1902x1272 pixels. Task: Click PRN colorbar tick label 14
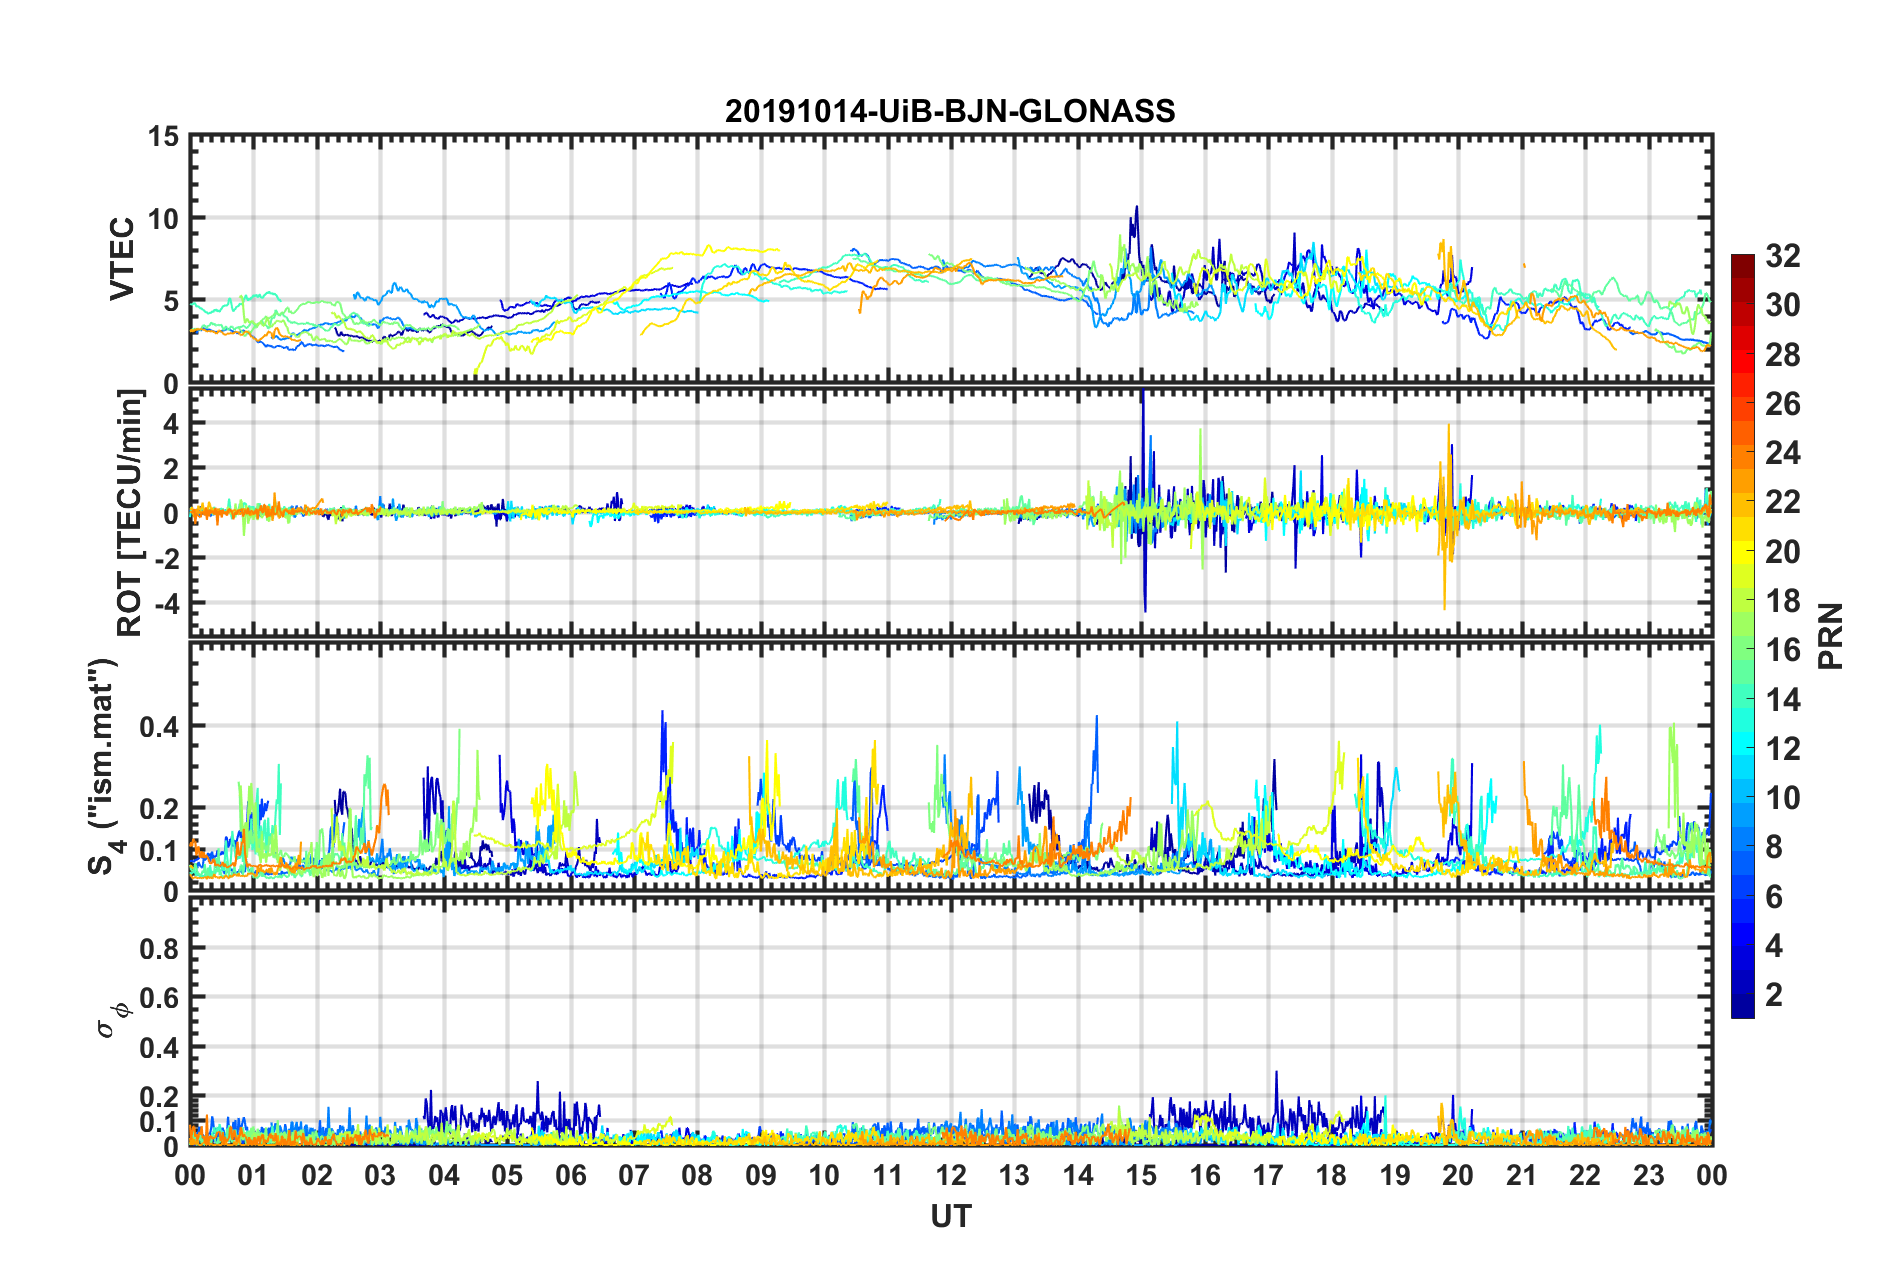pyautogui.click(x=1782, y=700)
